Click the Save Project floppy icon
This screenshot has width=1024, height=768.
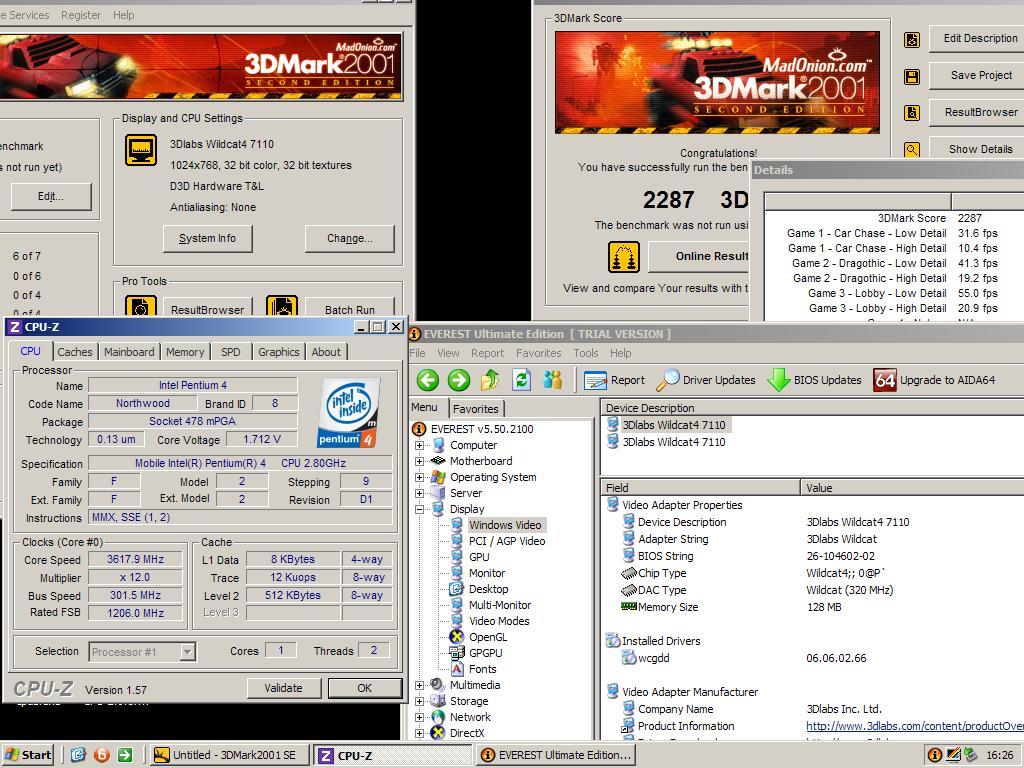coord(912,76)
